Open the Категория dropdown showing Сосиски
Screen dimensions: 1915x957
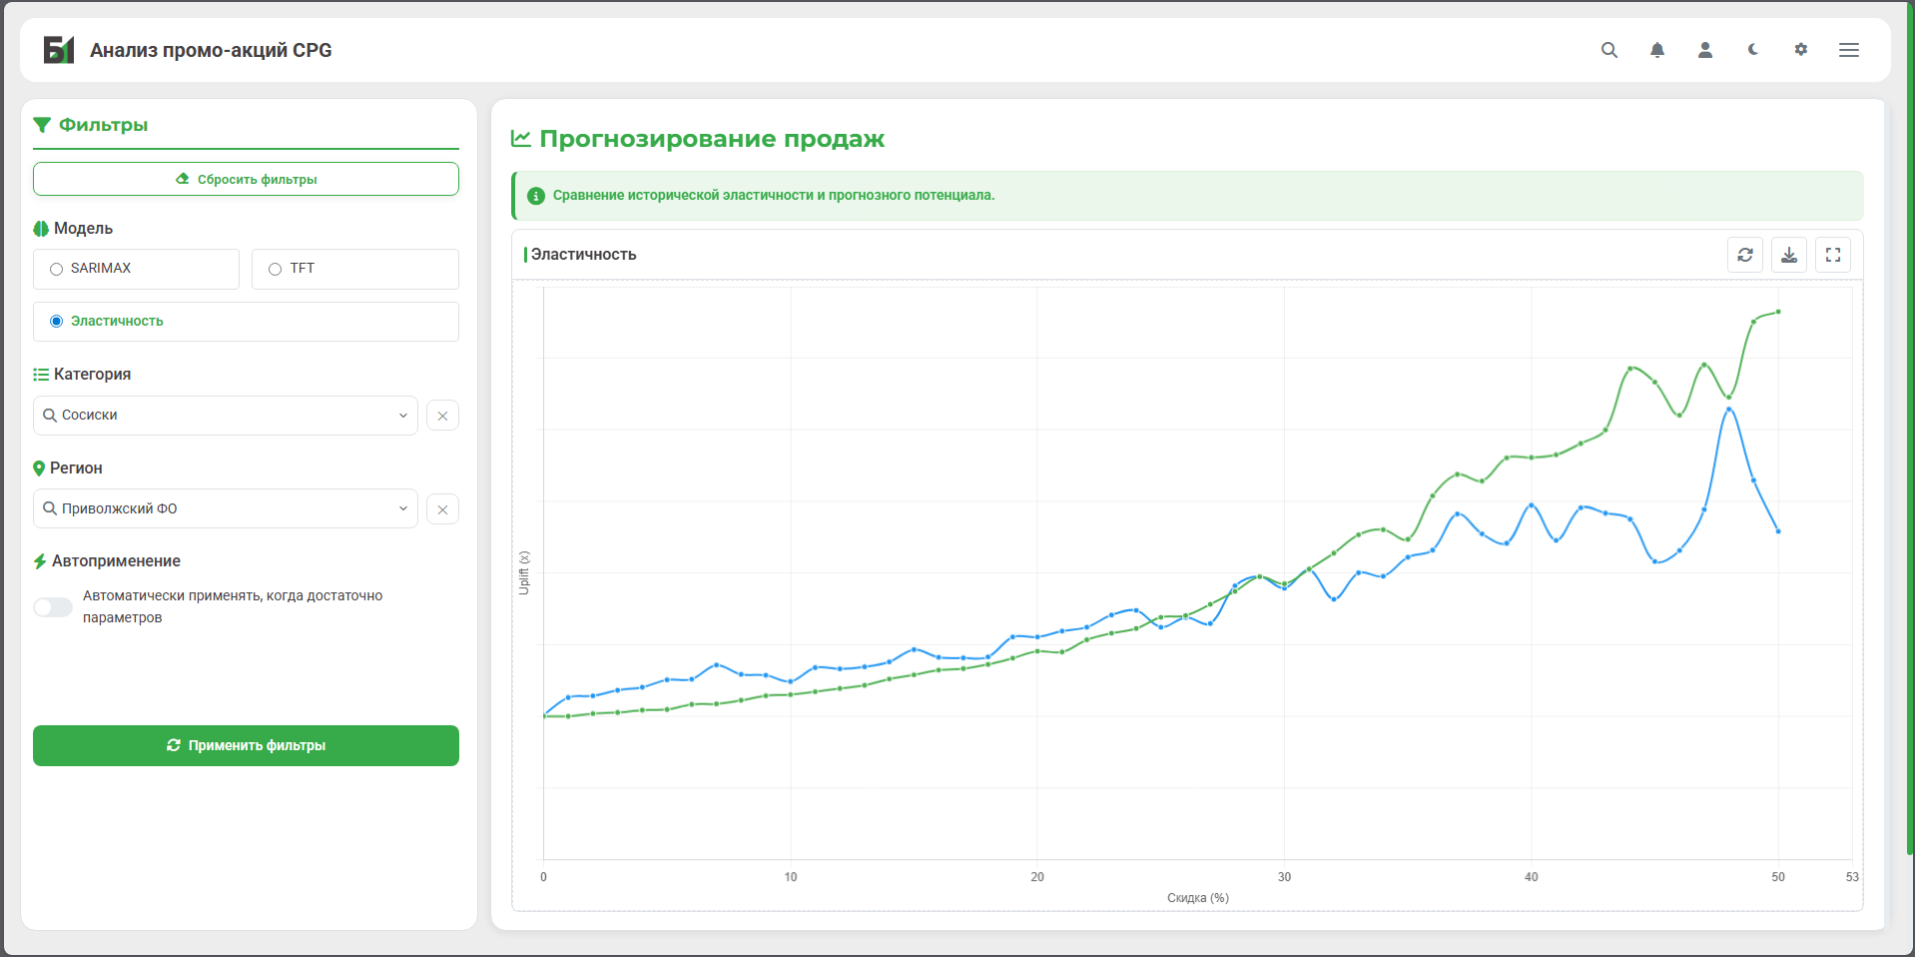pos(225,415)
